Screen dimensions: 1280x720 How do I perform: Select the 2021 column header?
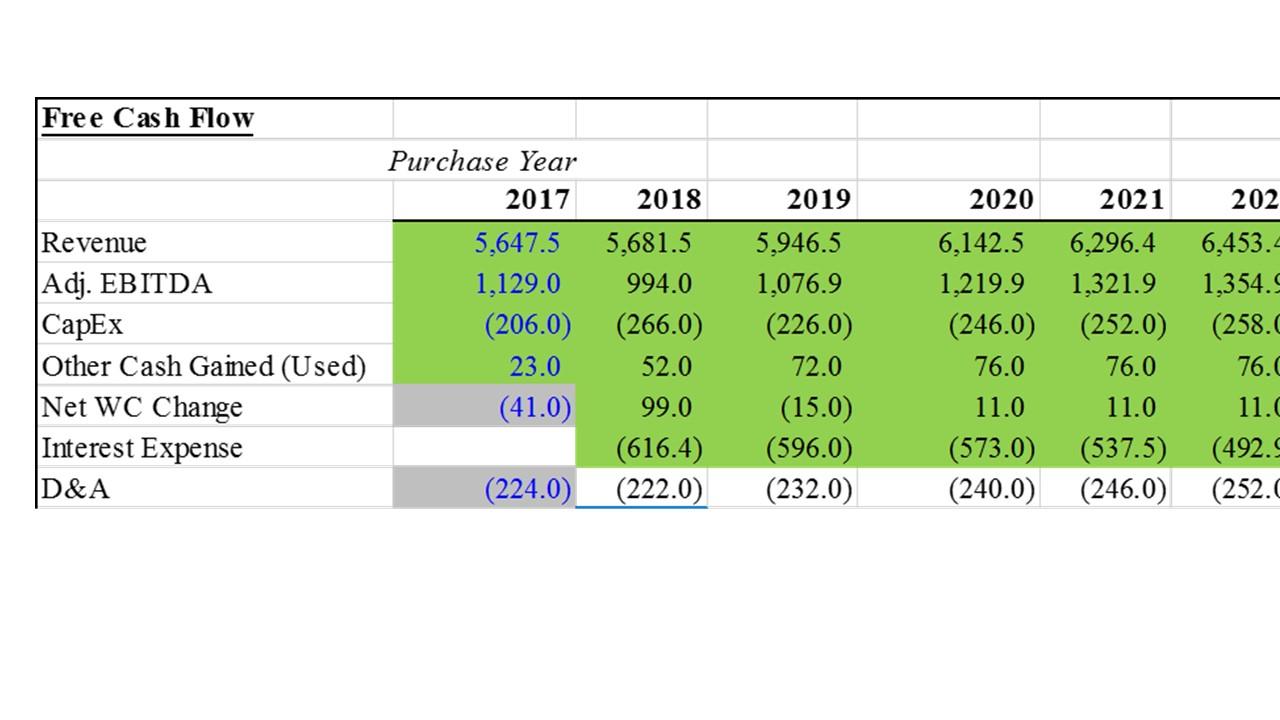1106,200
